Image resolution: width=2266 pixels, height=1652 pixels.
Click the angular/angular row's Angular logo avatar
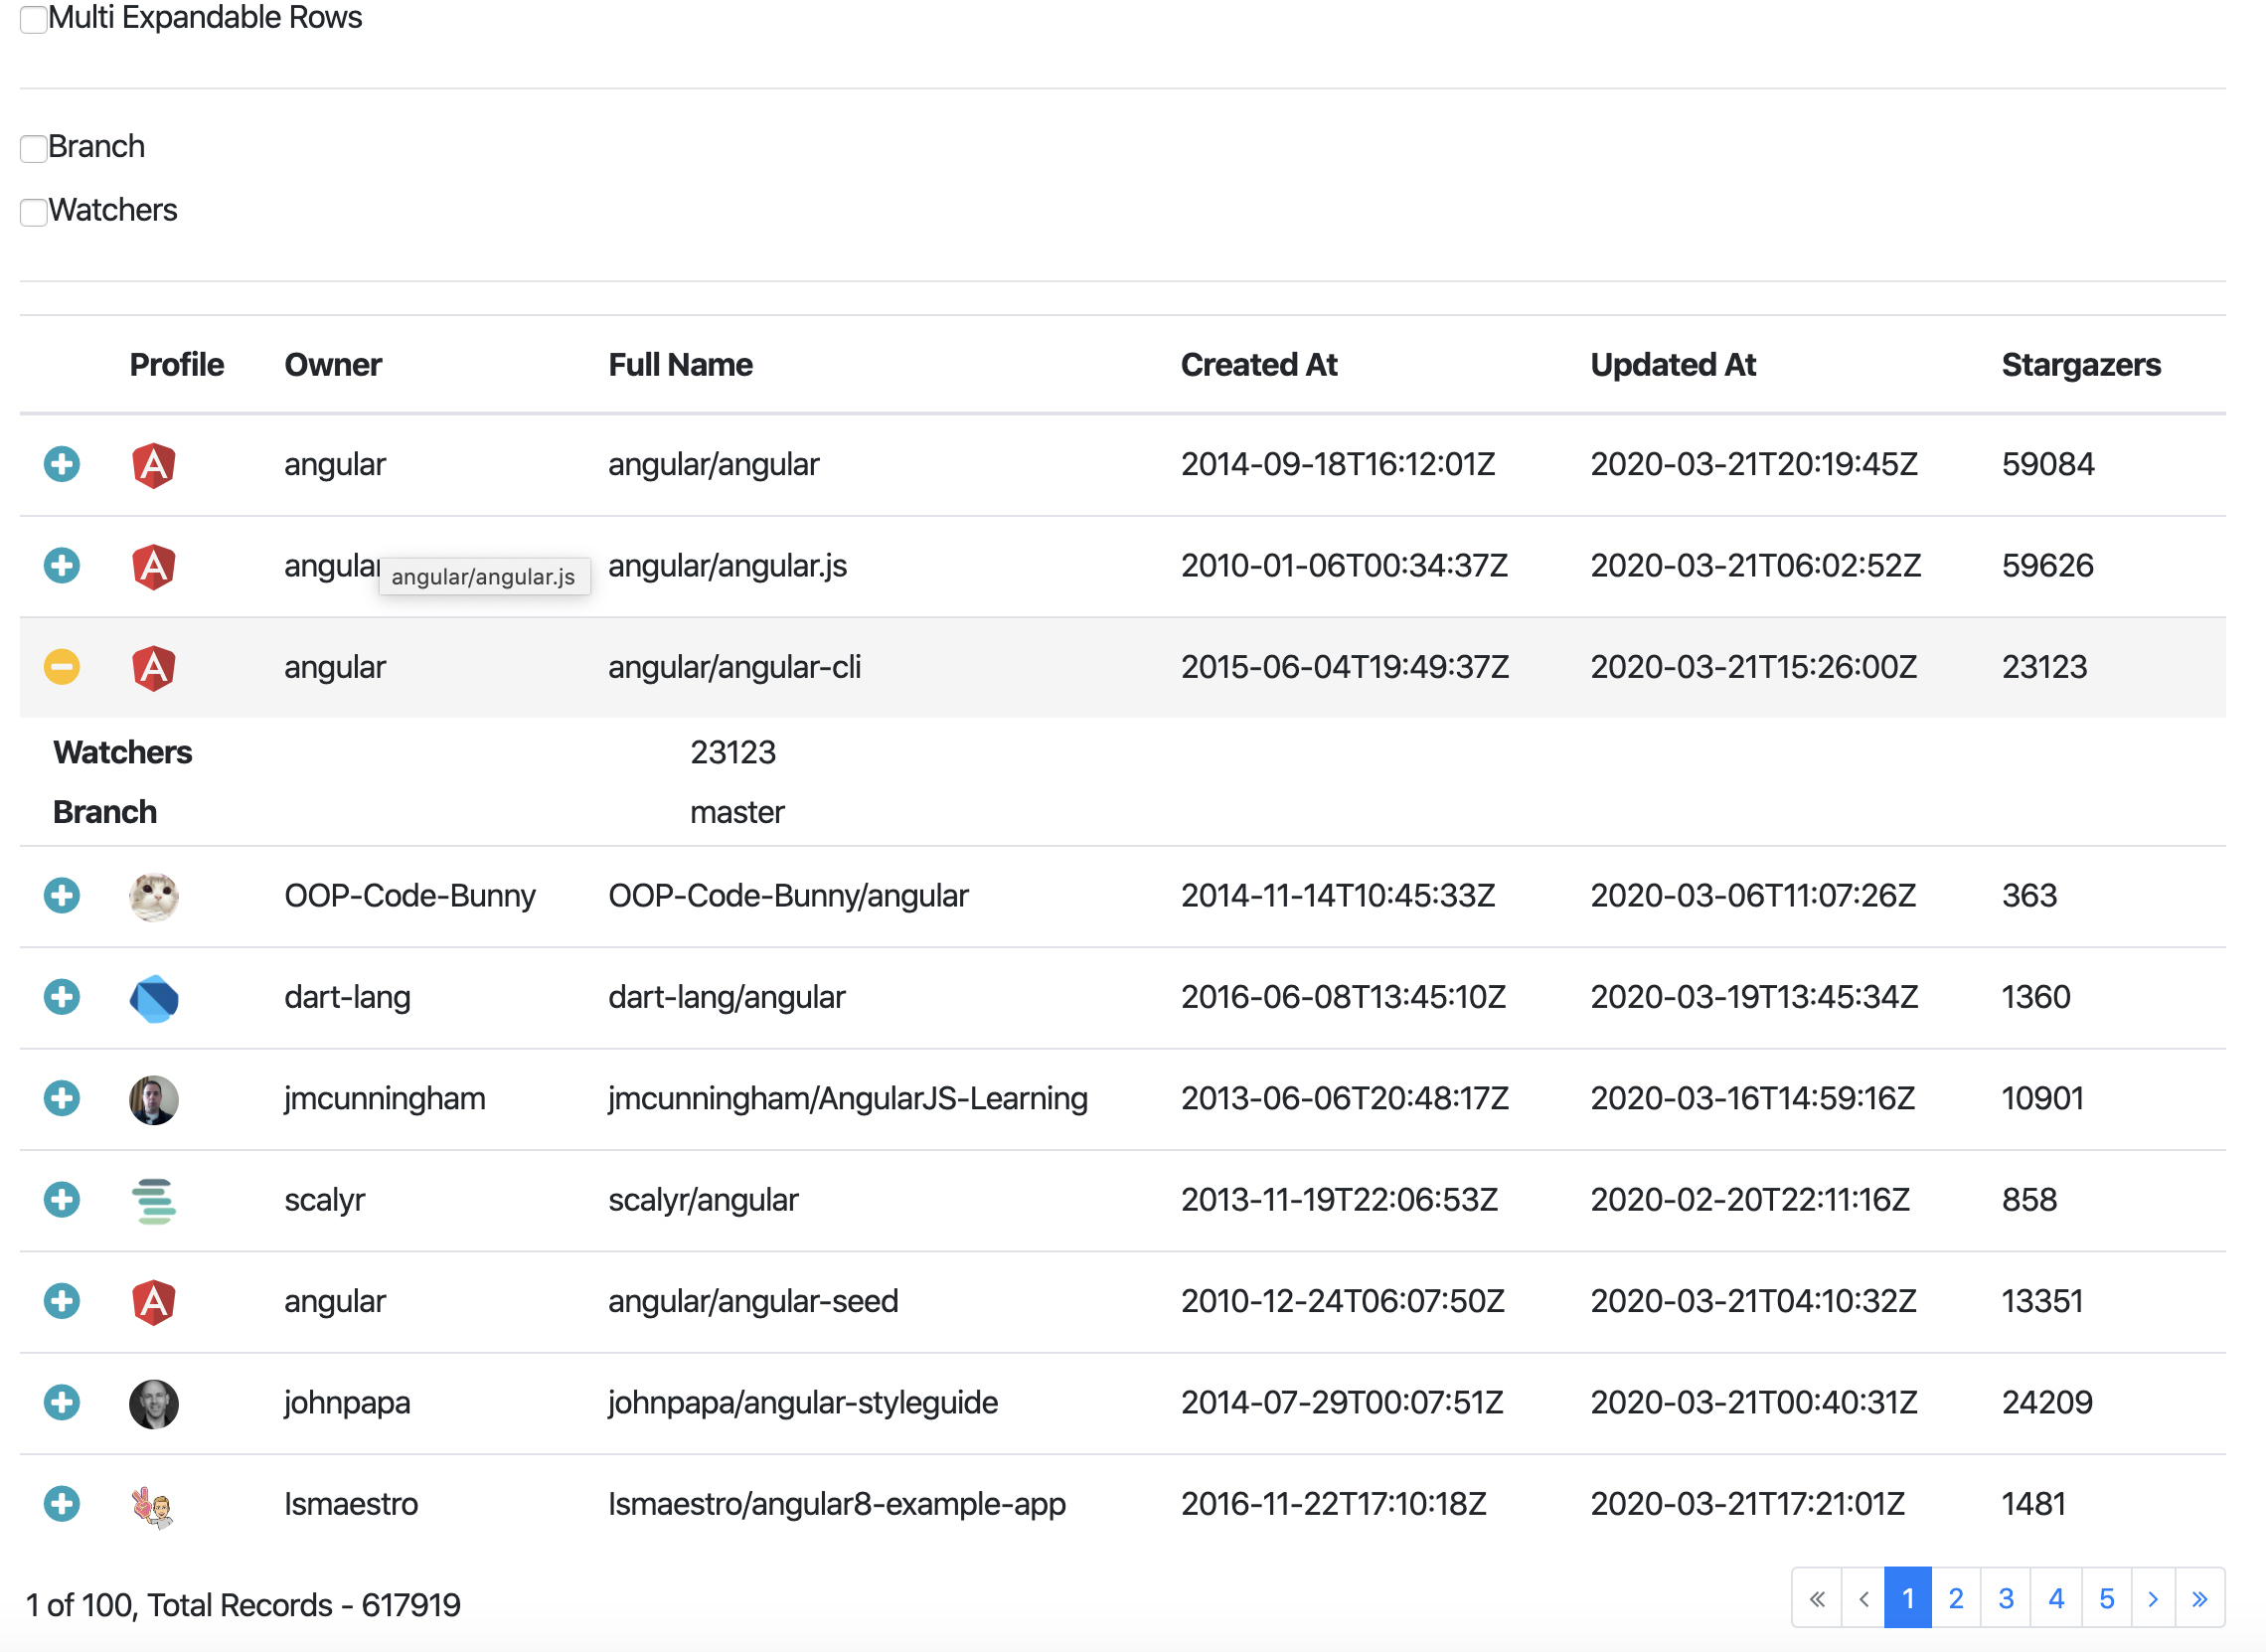tap(153, 465)
